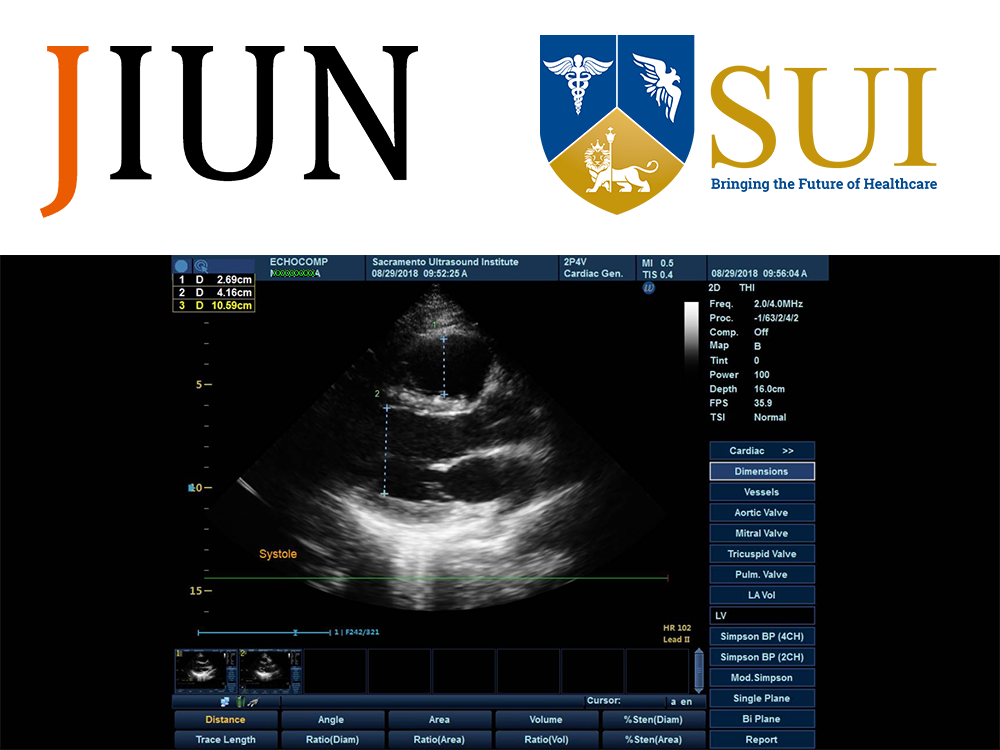Click the ECHOCOMP patient name field
The image size is (1000, 750).
click(298, 262)
